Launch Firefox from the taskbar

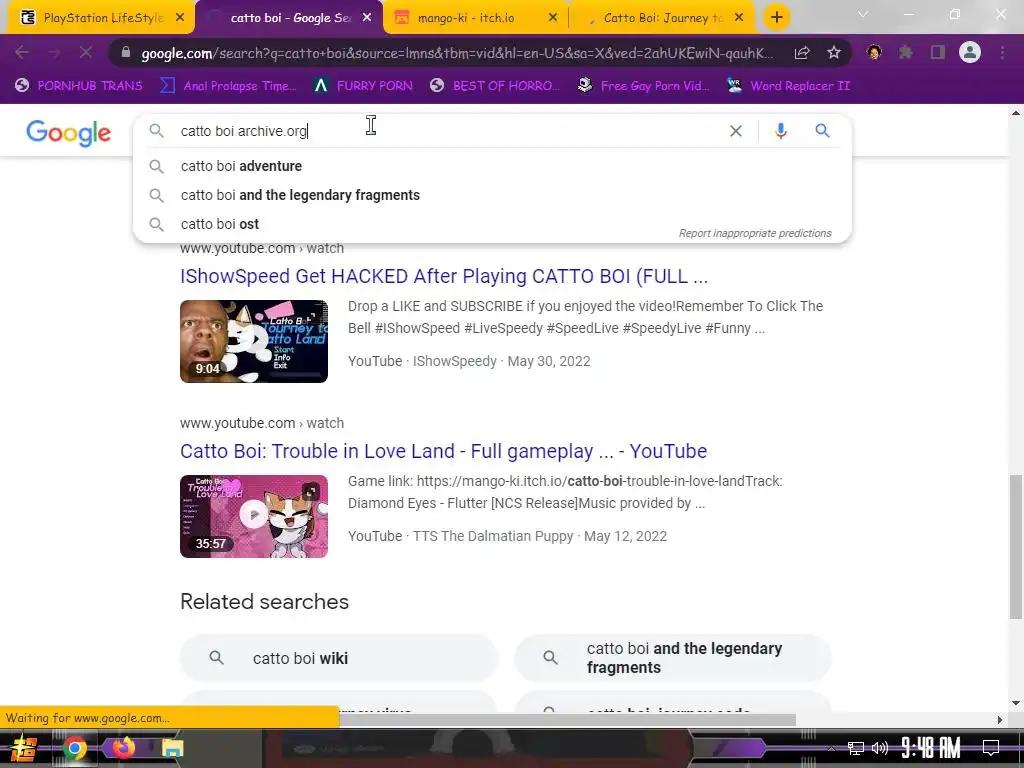123,748
